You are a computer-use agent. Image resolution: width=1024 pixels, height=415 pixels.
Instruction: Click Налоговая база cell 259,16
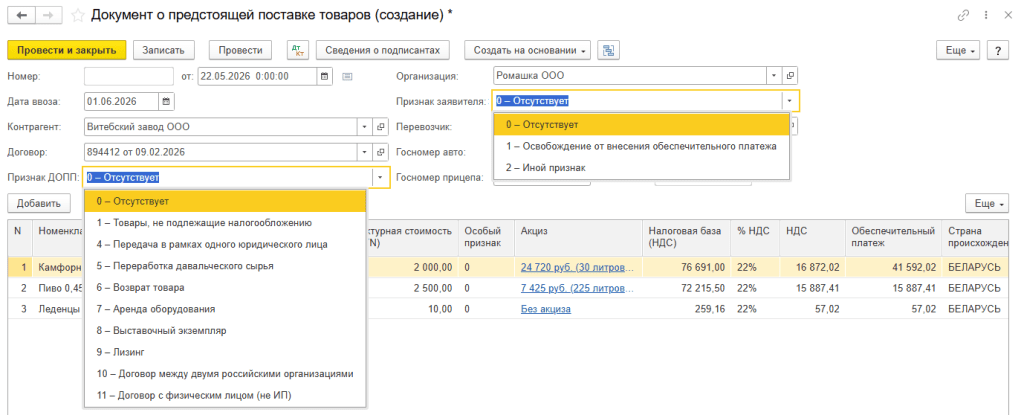[x=685, y=309]
